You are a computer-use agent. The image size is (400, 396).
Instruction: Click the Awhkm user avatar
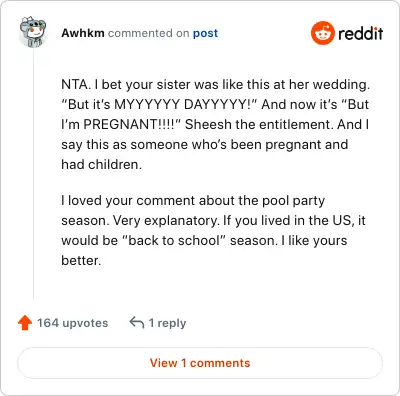click(32, 32)
